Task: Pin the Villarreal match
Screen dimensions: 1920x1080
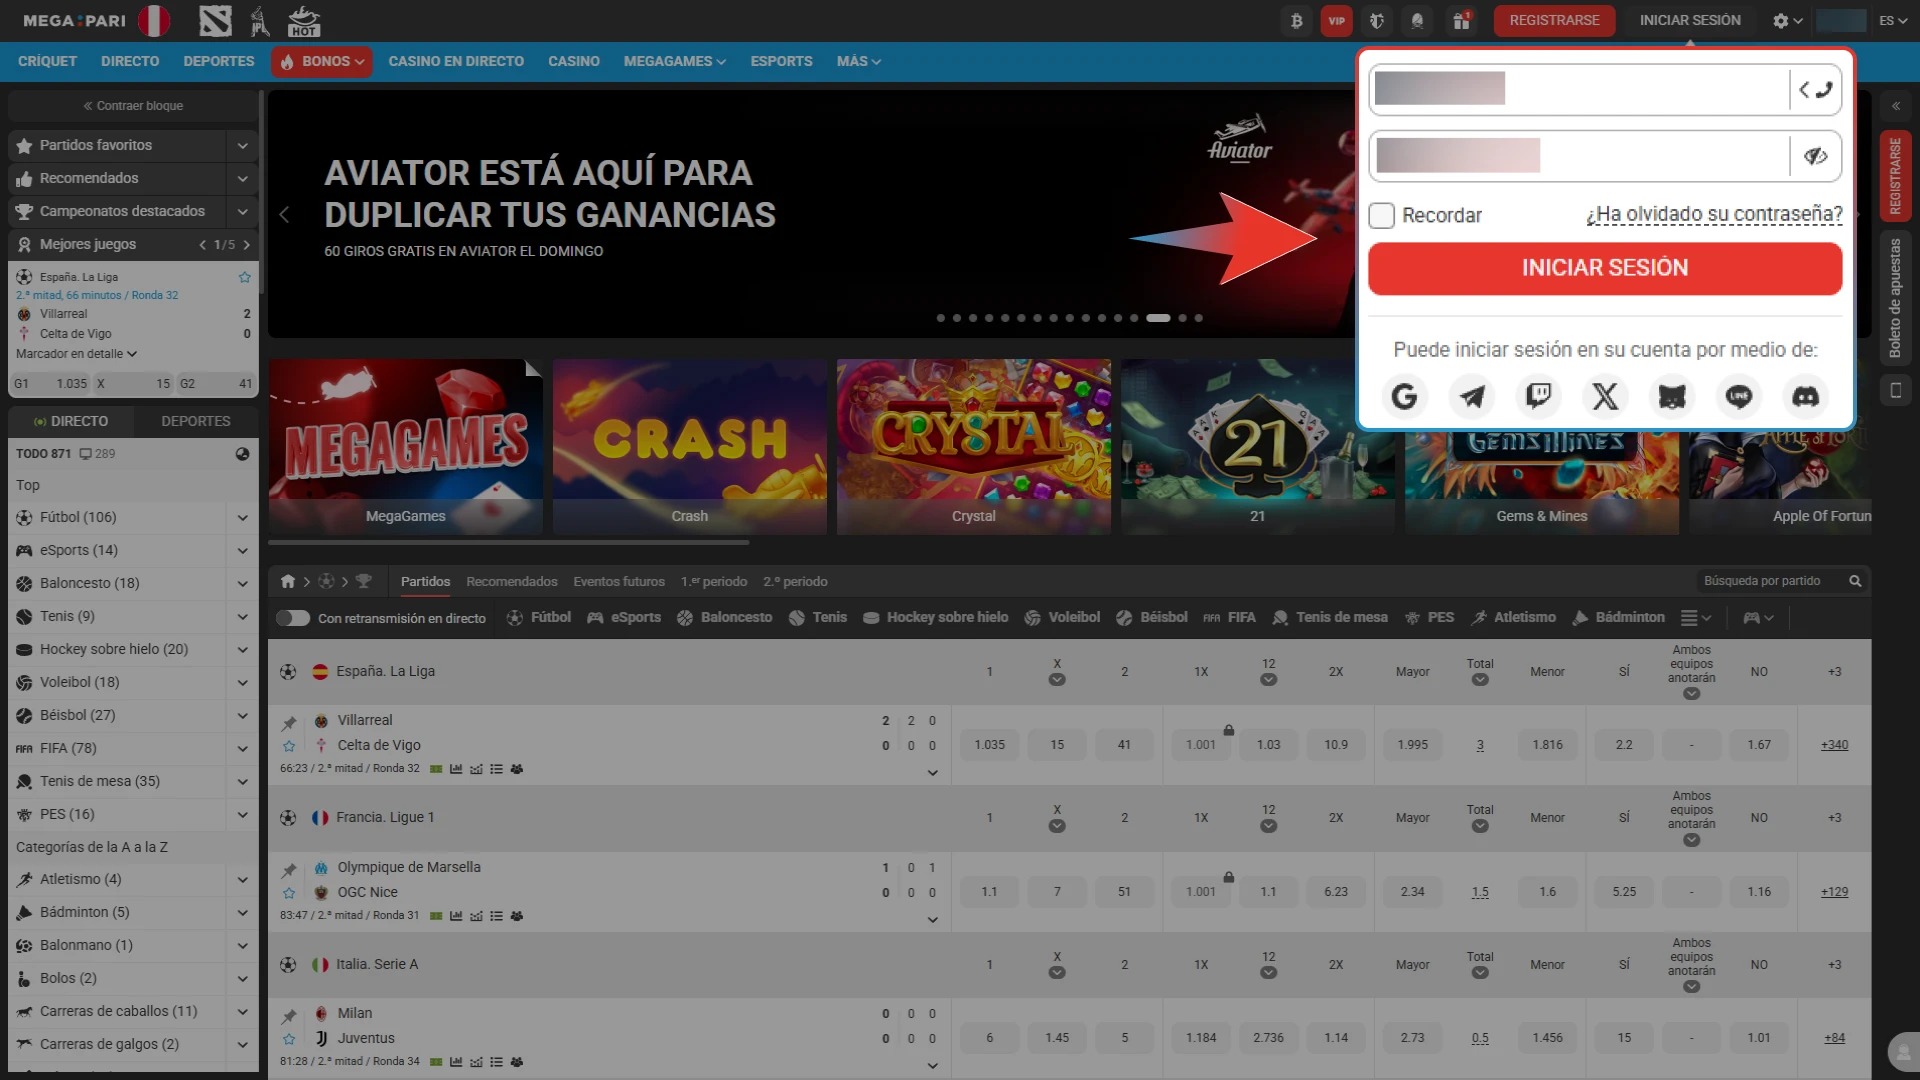Action: click(x=289, y=722)
